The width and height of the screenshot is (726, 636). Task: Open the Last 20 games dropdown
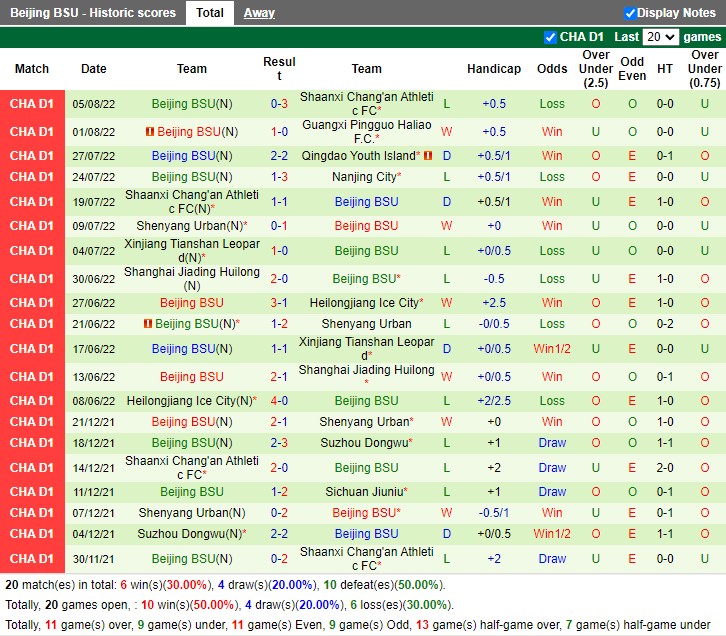(660, 37)
